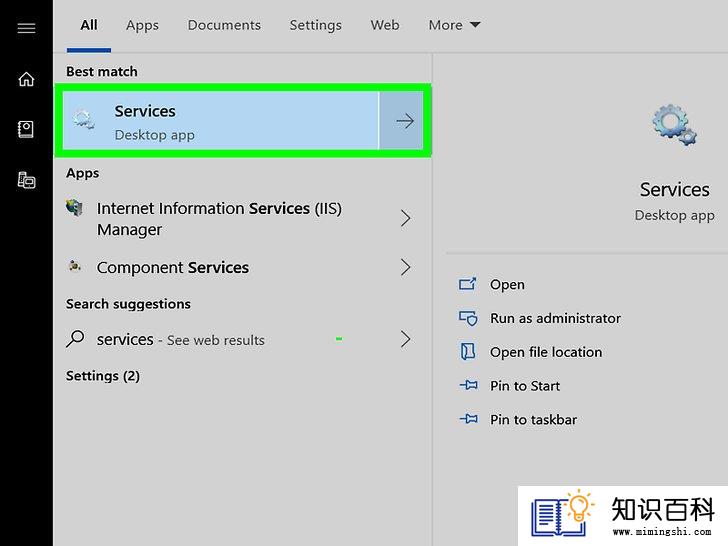Expand services web results chevron
The width and height of the screenshot is (728, 546).
pos(405,339)
